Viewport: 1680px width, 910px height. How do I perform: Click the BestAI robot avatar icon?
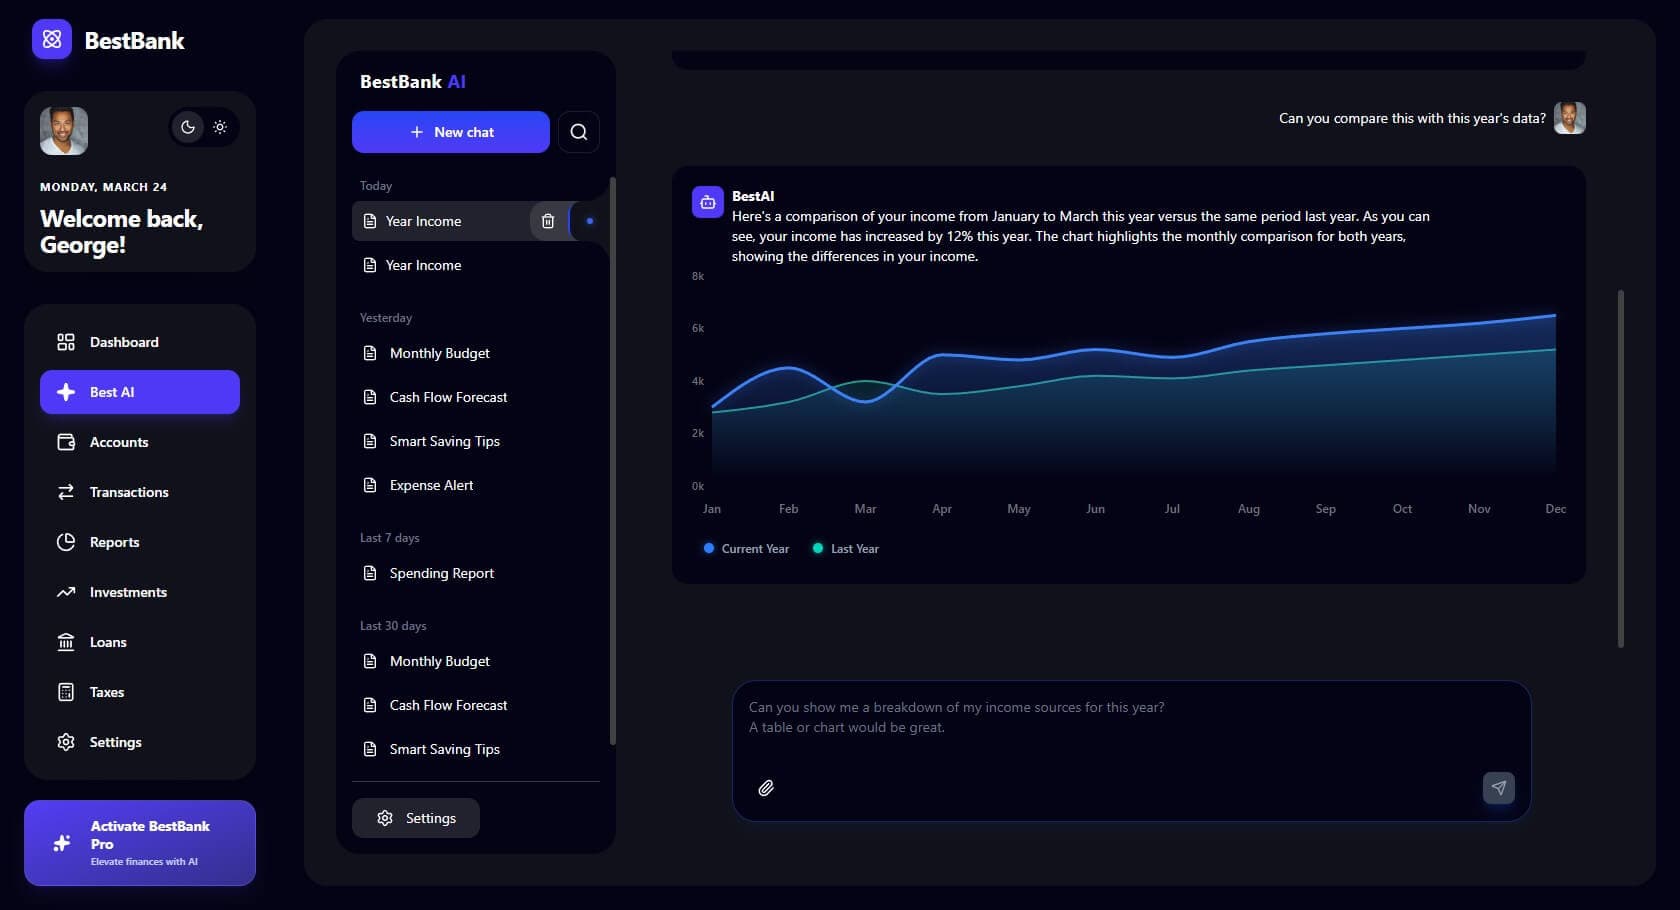(x=707, y=202)
